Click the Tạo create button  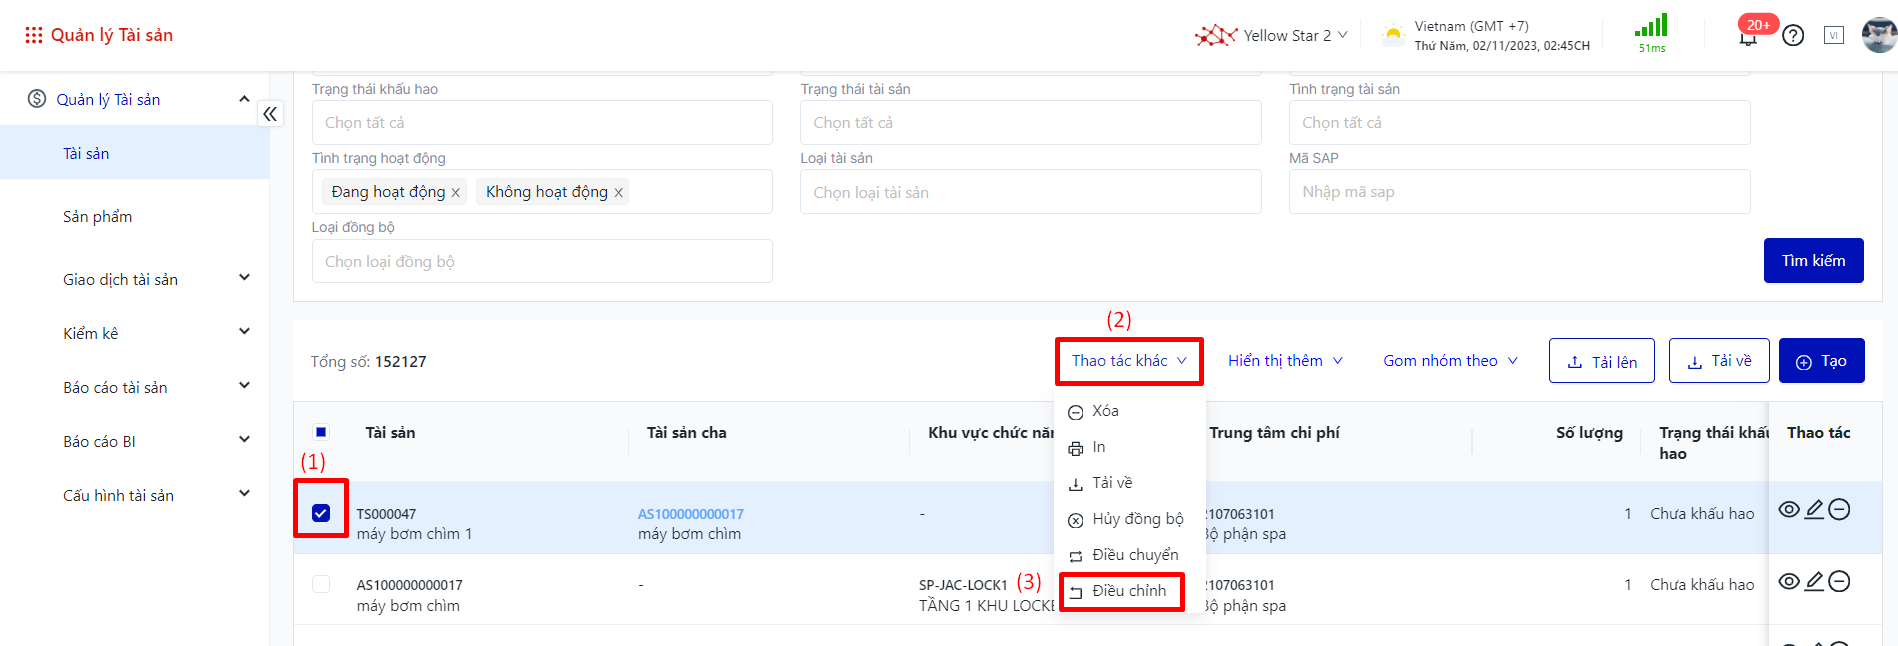[x=1822, y=361]
